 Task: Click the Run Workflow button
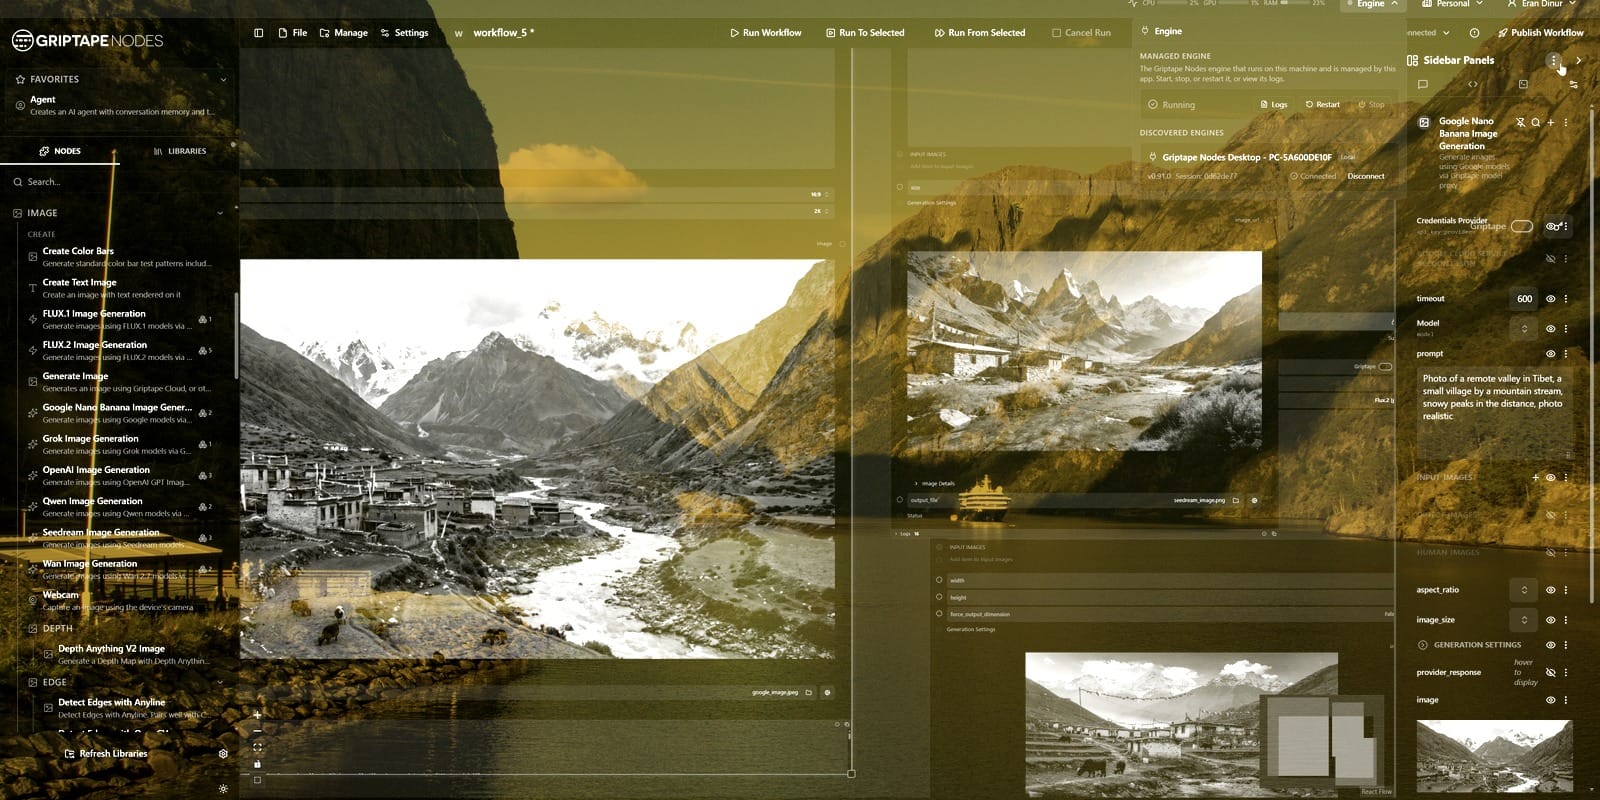point(765,33)
